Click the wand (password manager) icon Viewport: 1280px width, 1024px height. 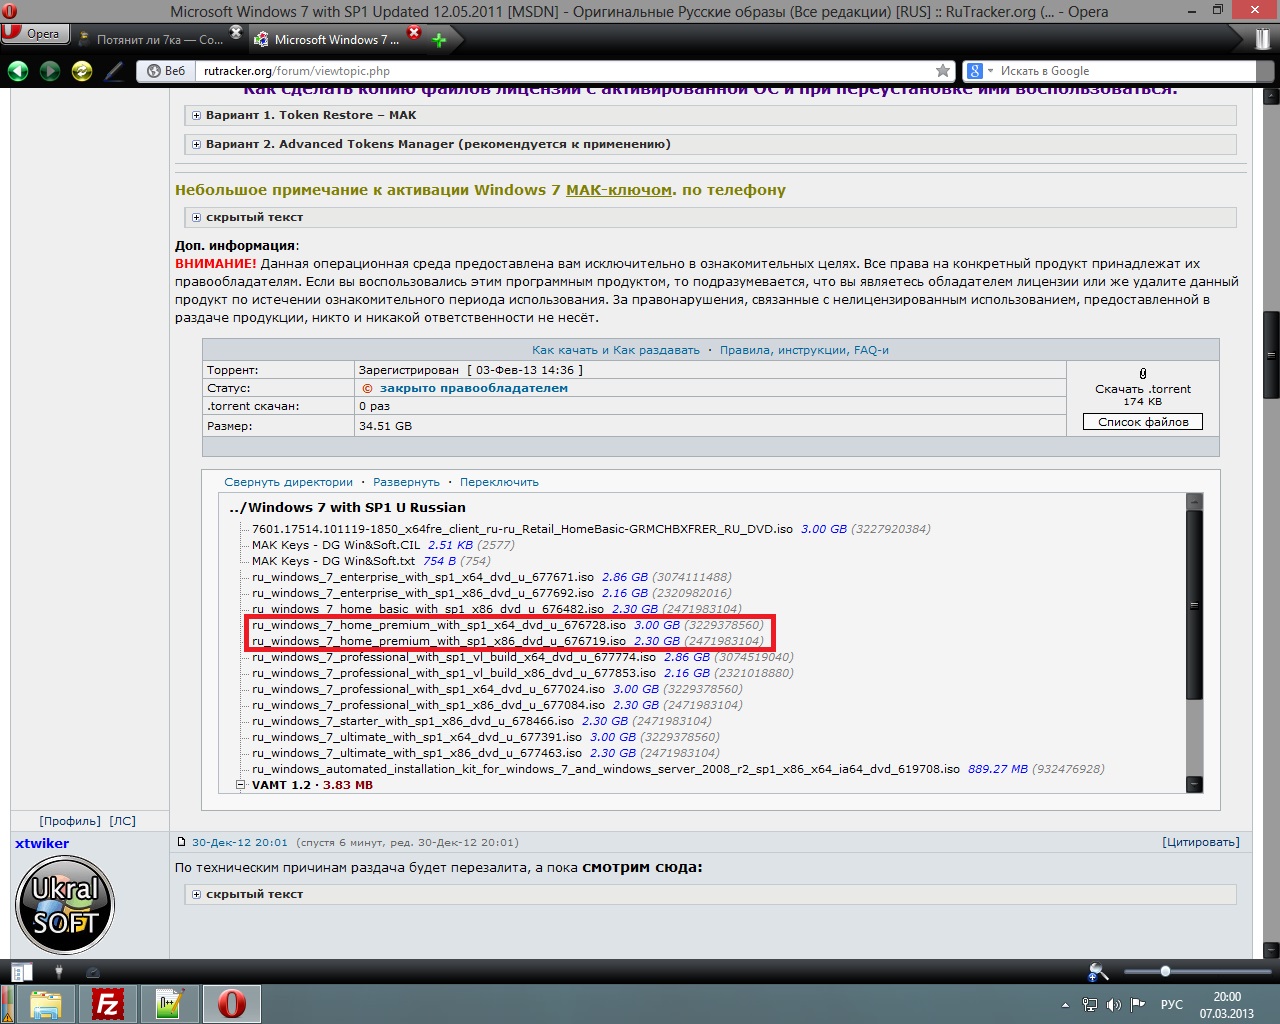(x=114, y=71)
